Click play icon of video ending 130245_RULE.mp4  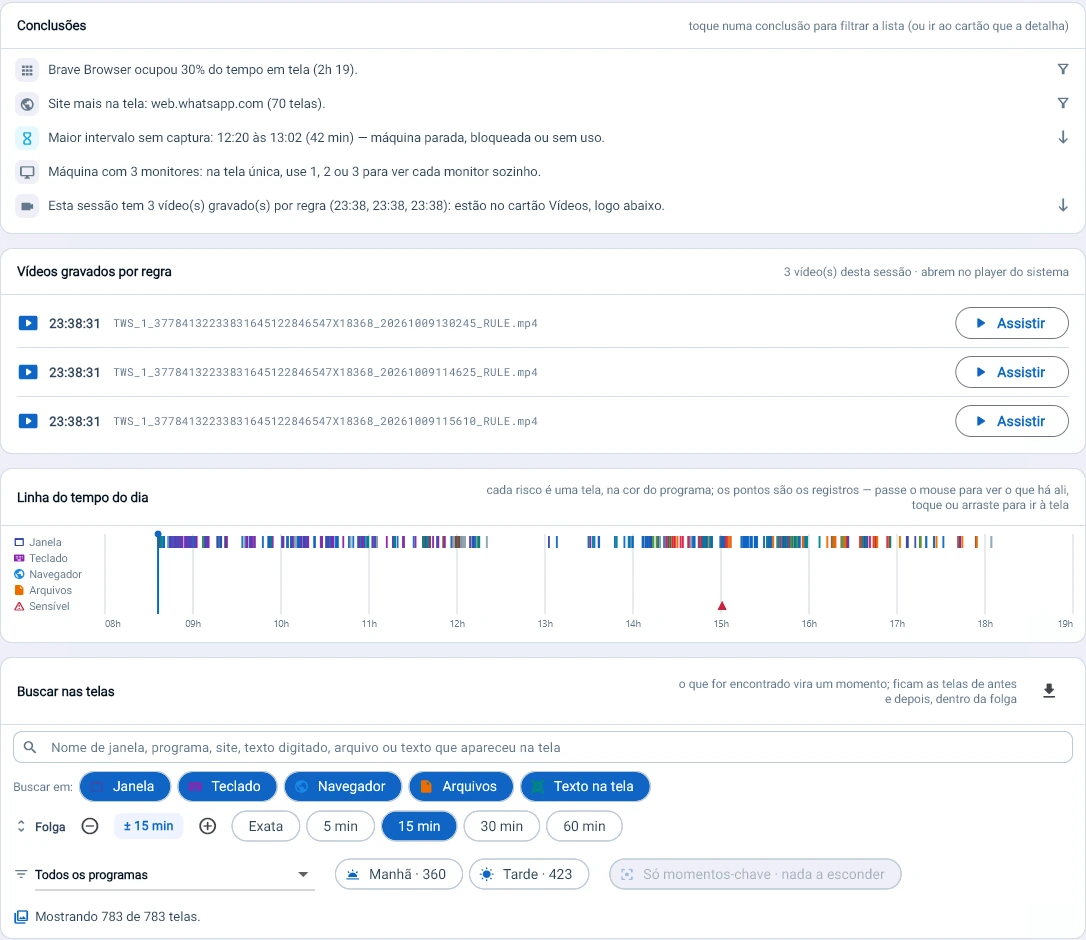point(28,323)
